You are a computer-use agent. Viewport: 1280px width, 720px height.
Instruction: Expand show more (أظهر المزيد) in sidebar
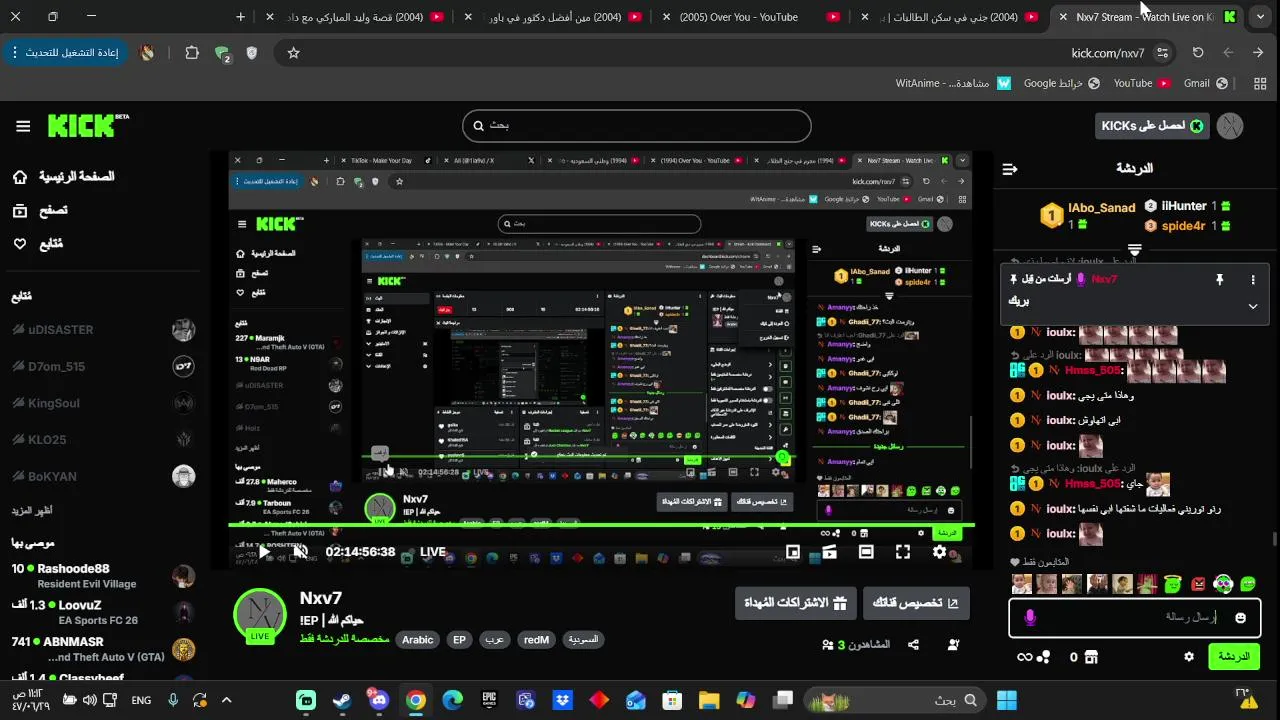[33, 511]
